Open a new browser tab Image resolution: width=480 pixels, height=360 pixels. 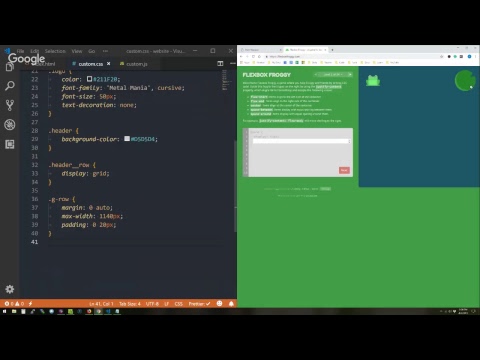332,50
